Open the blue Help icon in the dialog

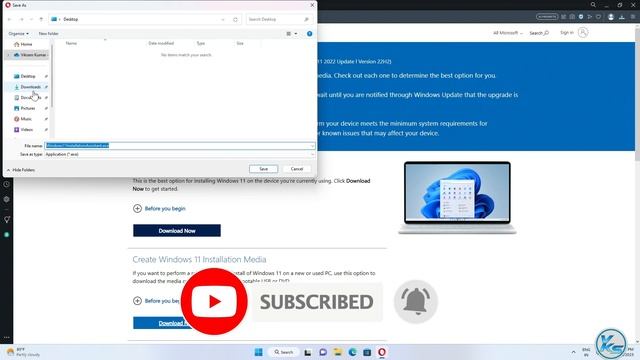click(x=309, y=33)
